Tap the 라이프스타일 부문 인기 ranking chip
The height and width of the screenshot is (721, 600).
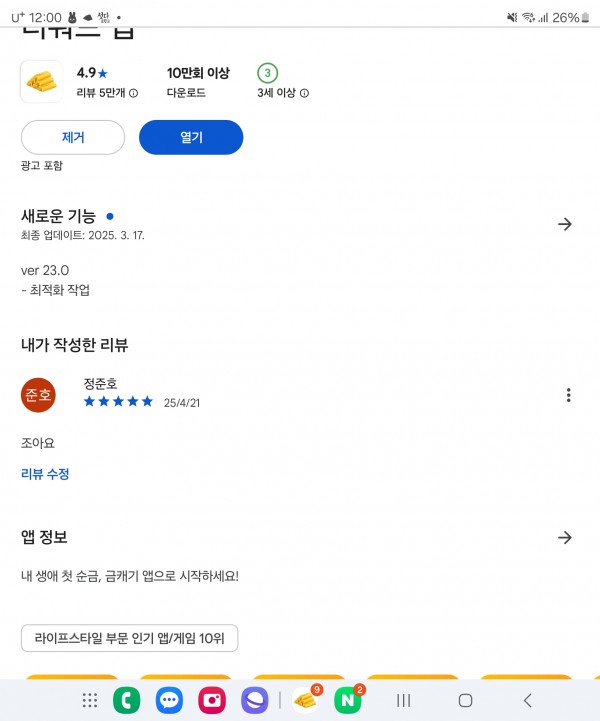(129, 638)
